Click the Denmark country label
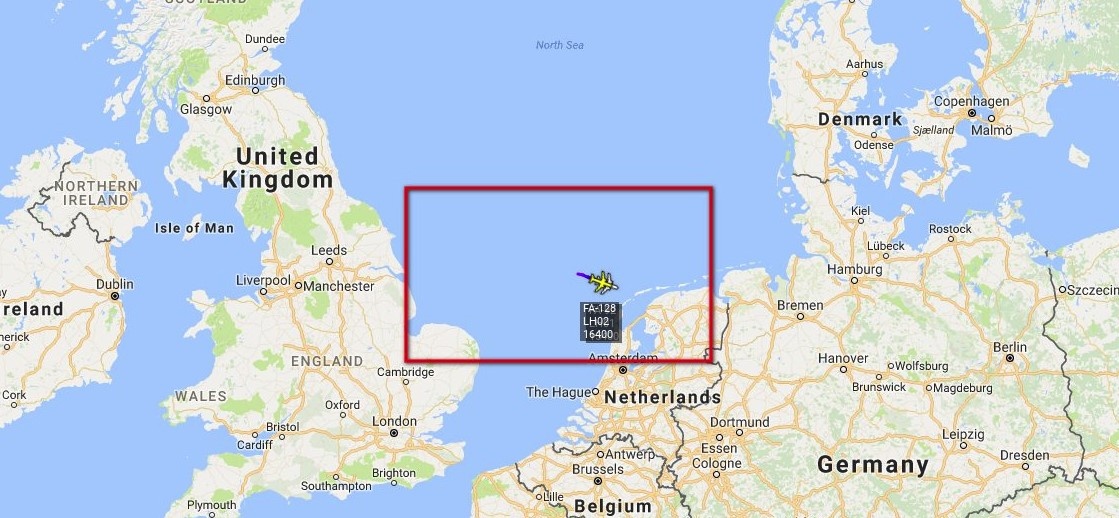The image size is (1119, 518). coord(860,119)
